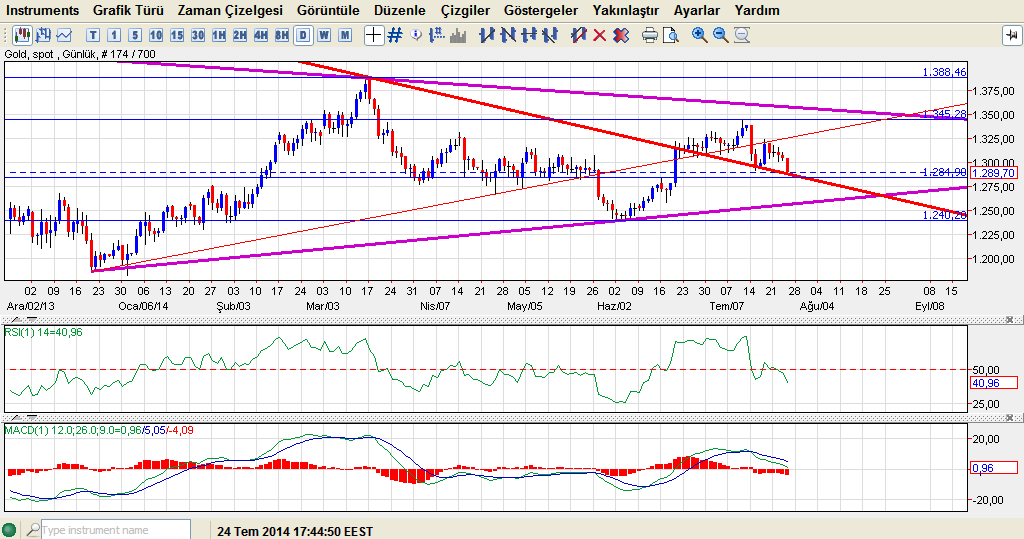
Task: Open print preview icon
Action: 671,35
